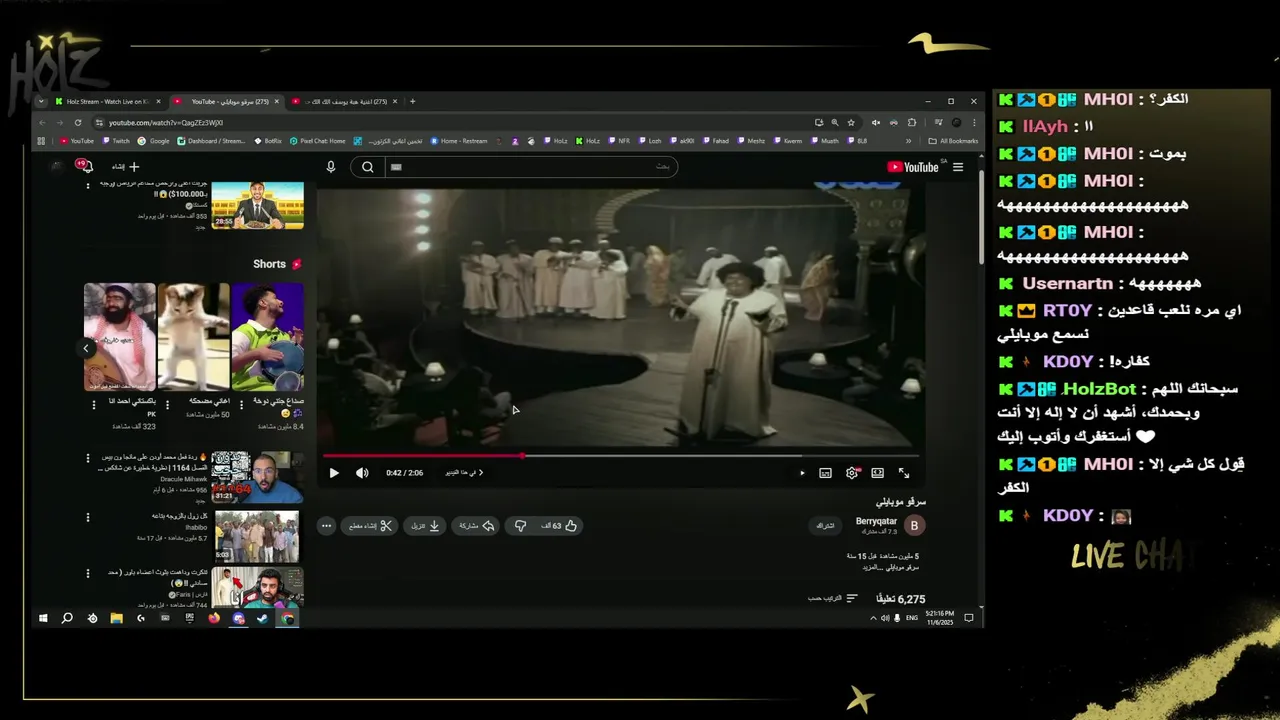
Task: Open the Windows Start menu
Action: tap(43, 618)
